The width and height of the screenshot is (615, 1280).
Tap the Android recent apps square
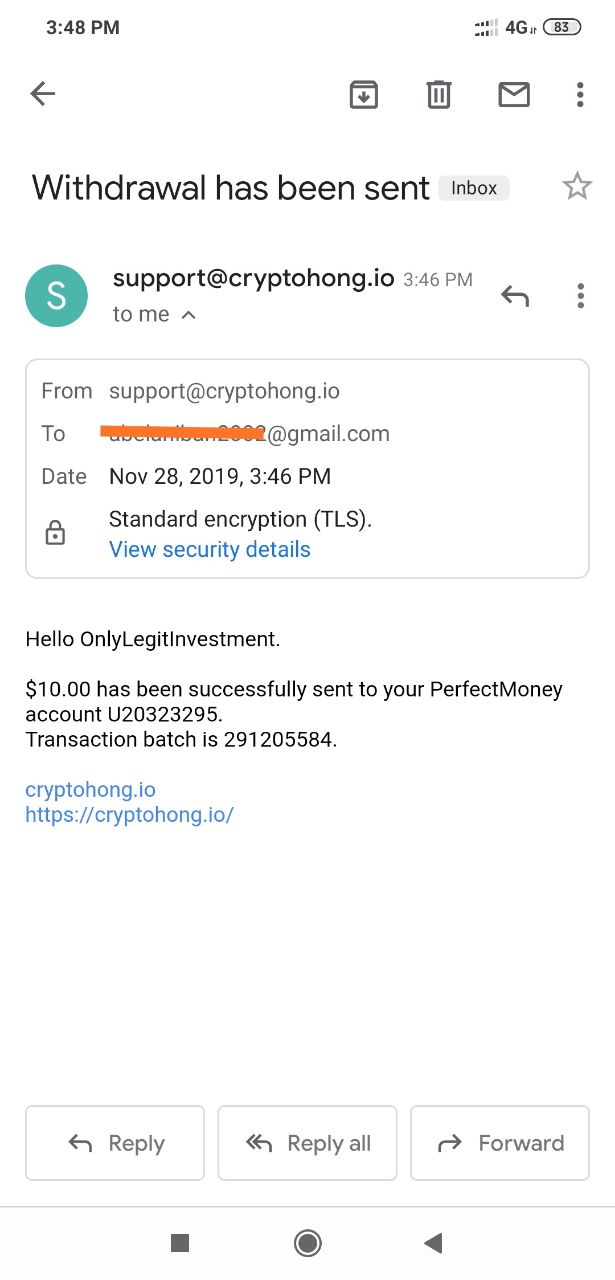(x=180, y=1242)
